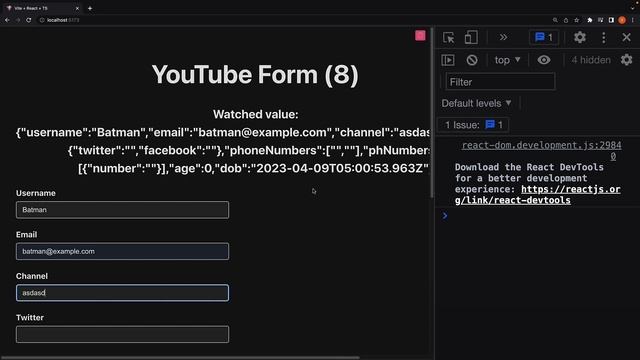640x360 pixels.
Task: Focus the Username input field
Action: [x=122, y=210]
